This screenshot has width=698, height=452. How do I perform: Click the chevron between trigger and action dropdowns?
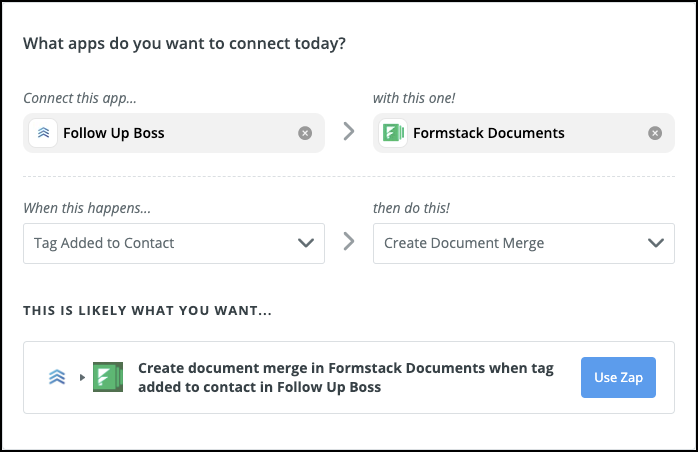(348, 243)
